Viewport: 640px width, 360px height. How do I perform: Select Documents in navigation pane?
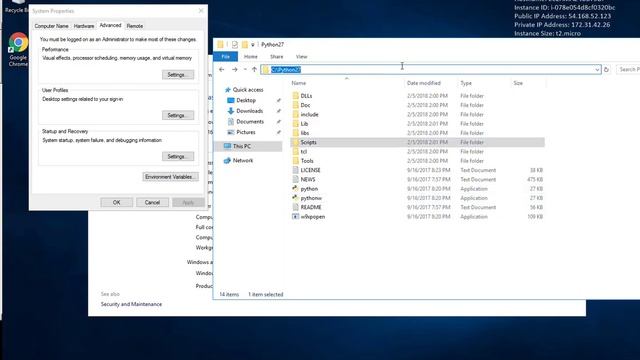coord(250,121)
